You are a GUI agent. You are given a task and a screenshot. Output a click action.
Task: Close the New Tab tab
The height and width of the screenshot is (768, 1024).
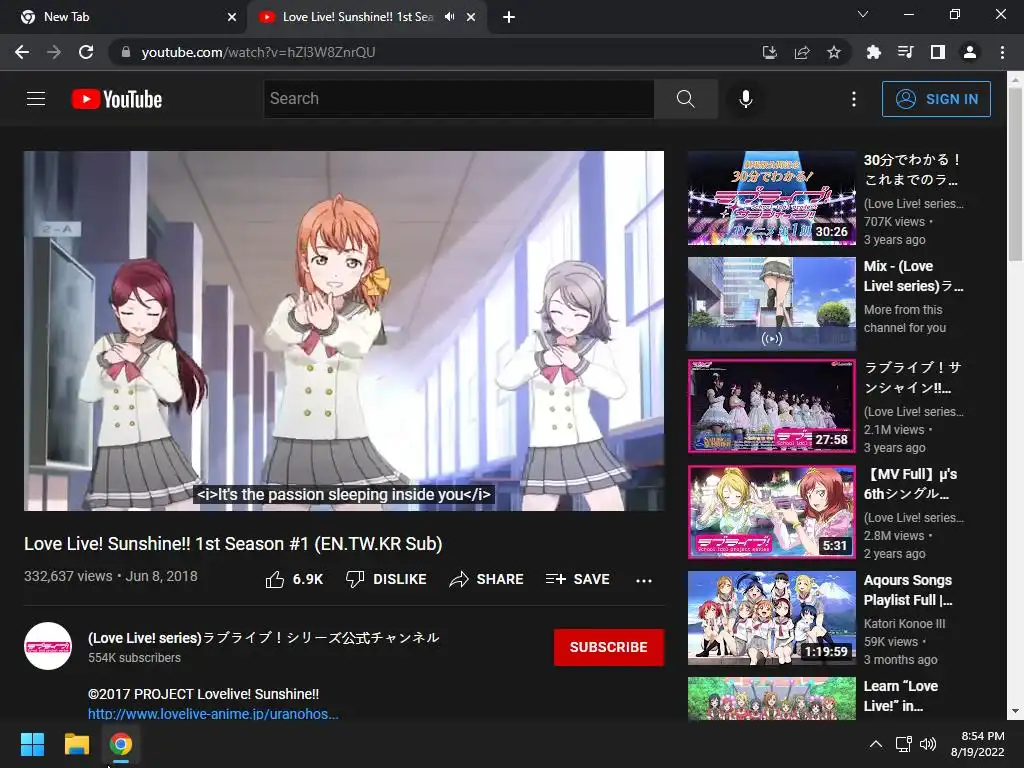(232, 17)
